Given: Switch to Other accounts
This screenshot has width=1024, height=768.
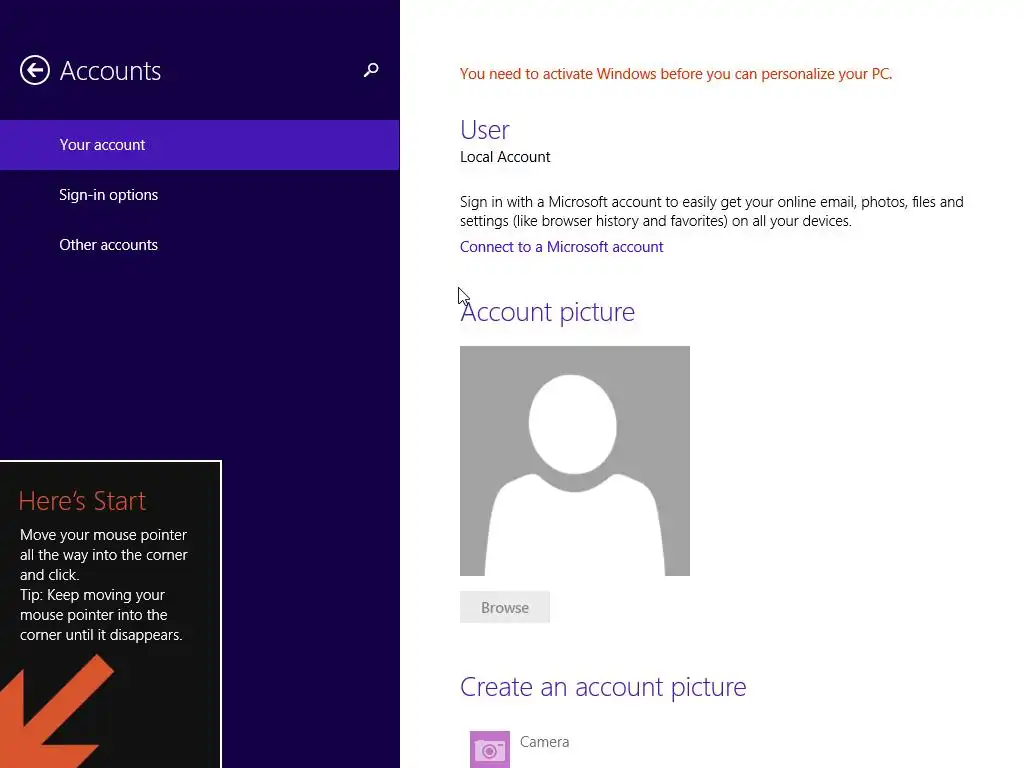Looking at the screenshot, I should point(199,245).
